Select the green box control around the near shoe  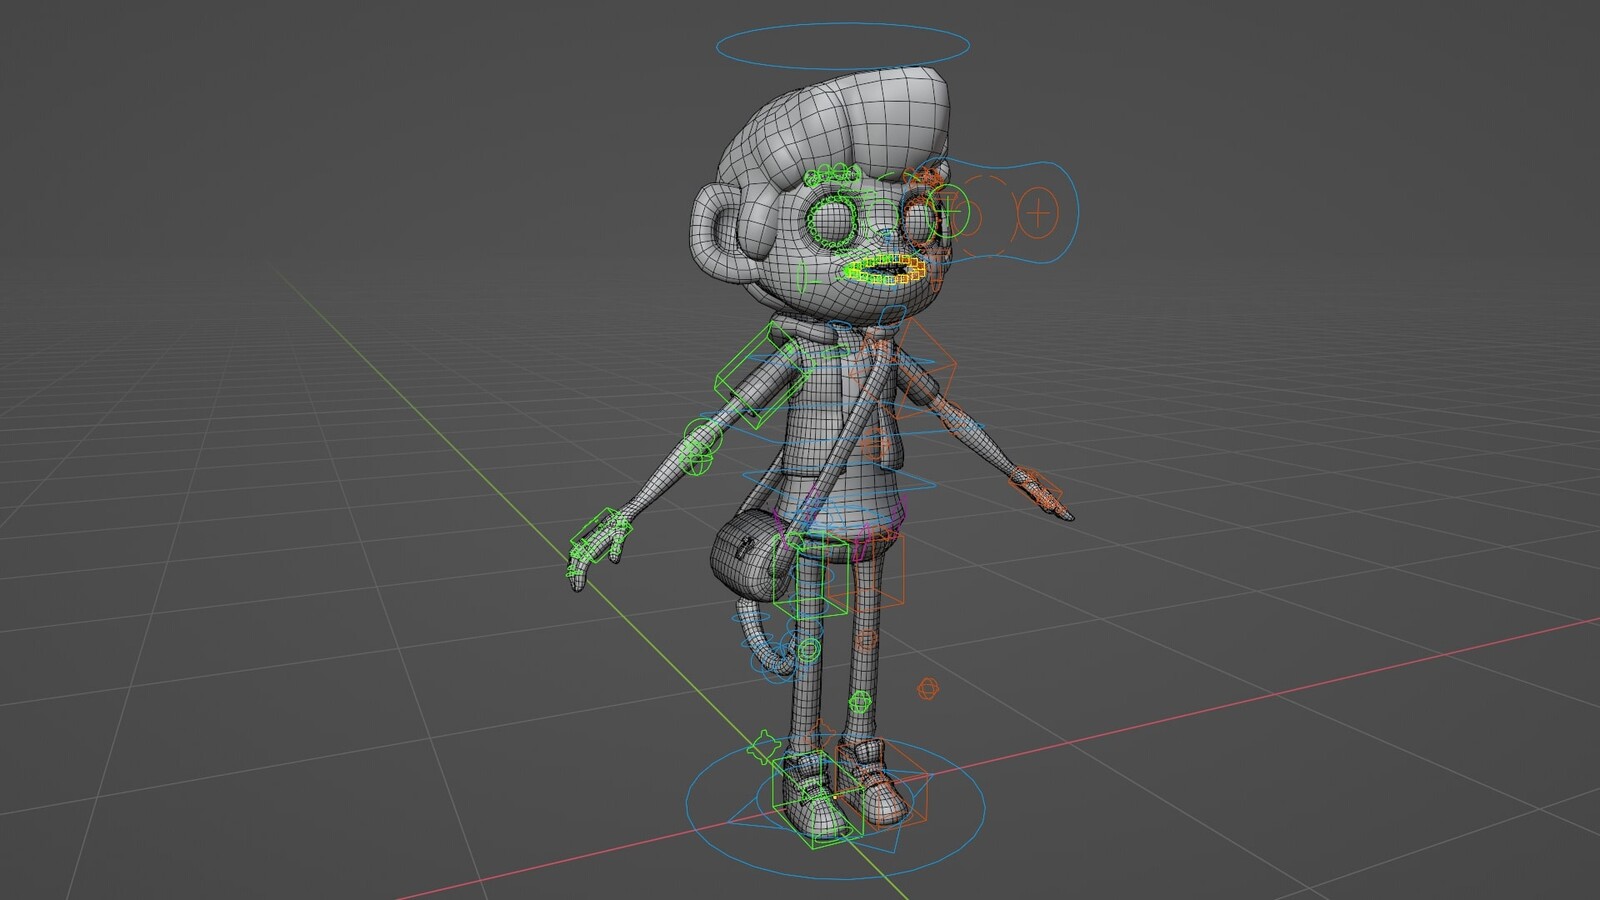click(x=818, y=801)
